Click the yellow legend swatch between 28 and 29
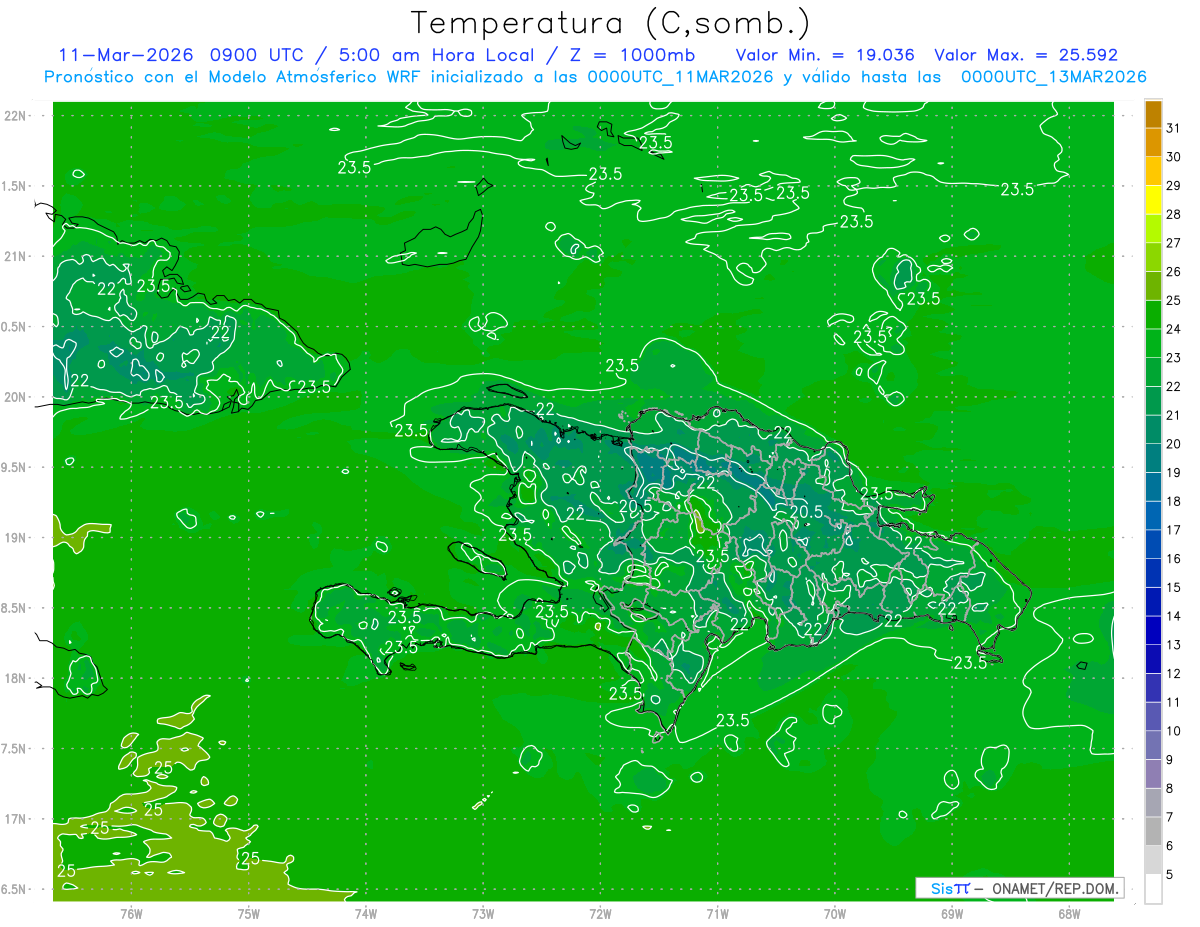Viewport: 1200px width, 927px height. (x=1153, y=199)
